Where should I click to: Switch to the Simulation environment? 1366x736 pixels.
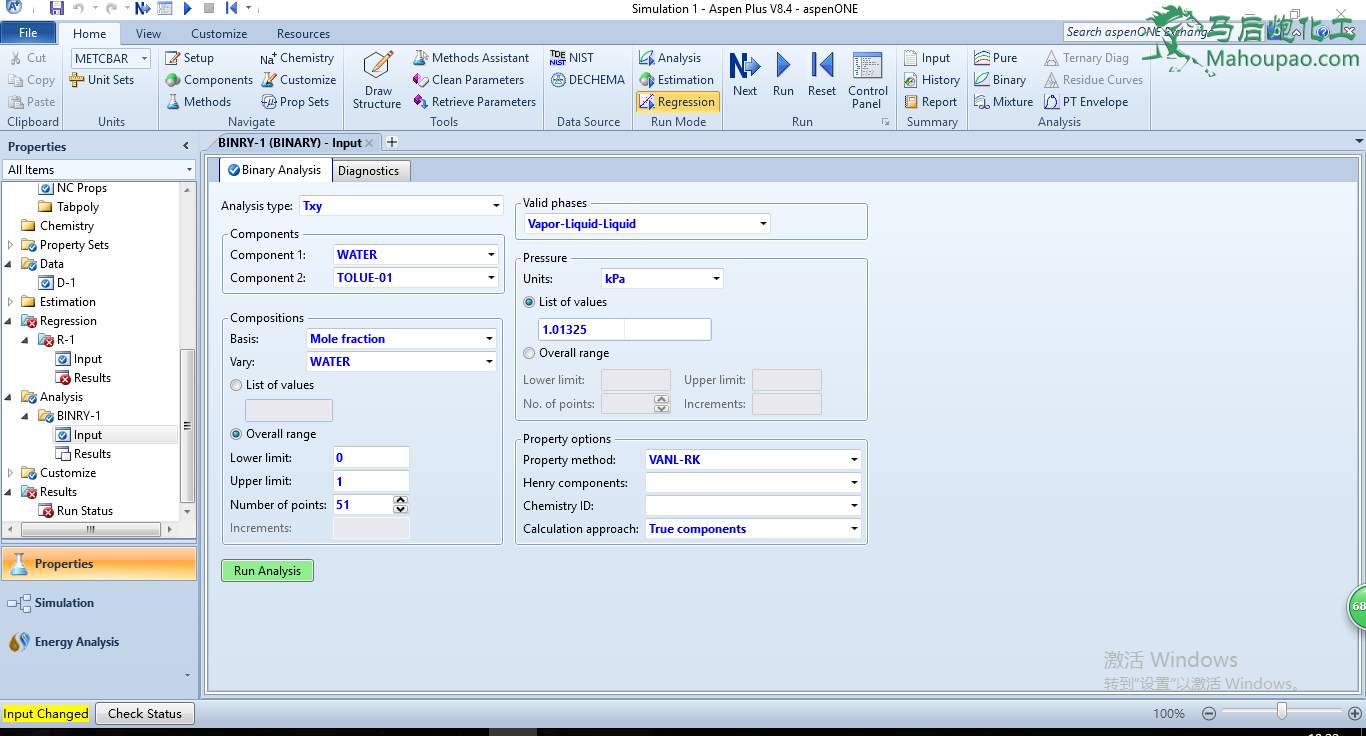[98, 603]
